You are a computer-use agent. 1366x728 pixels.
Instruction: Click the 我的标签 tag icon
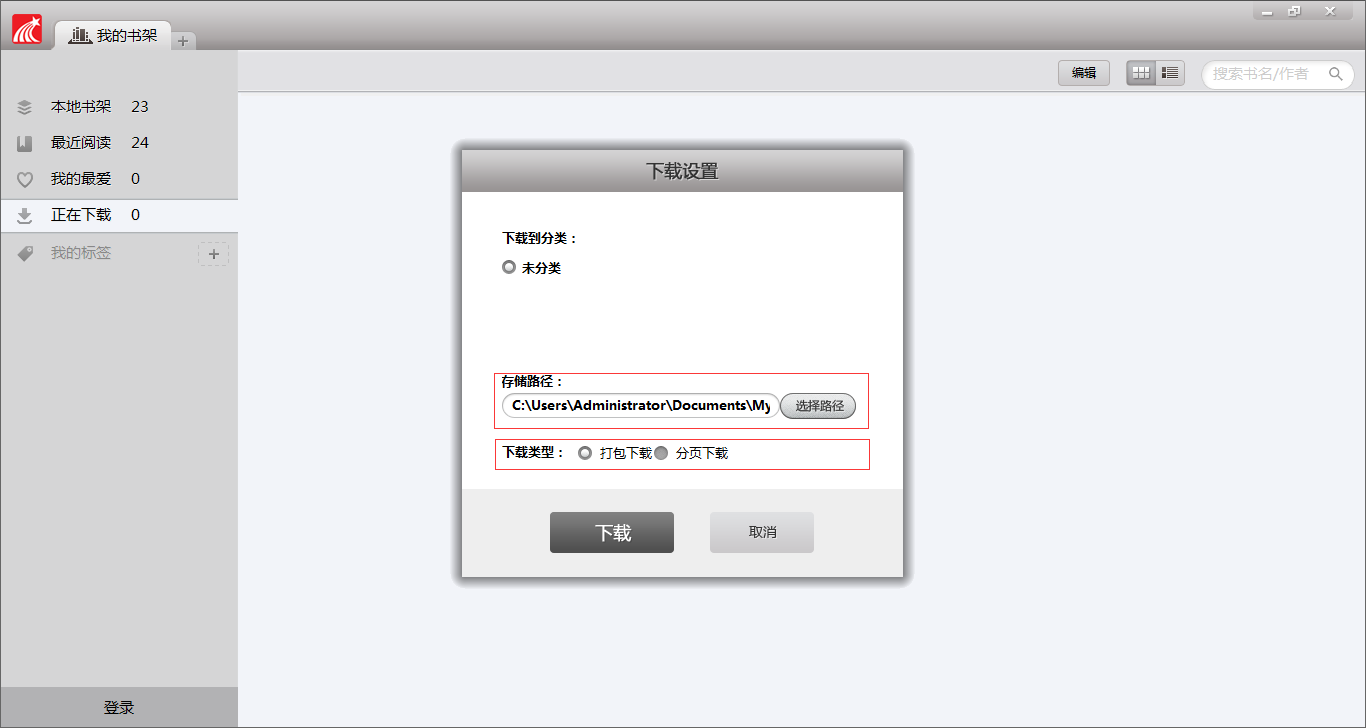tap(25, 254)
